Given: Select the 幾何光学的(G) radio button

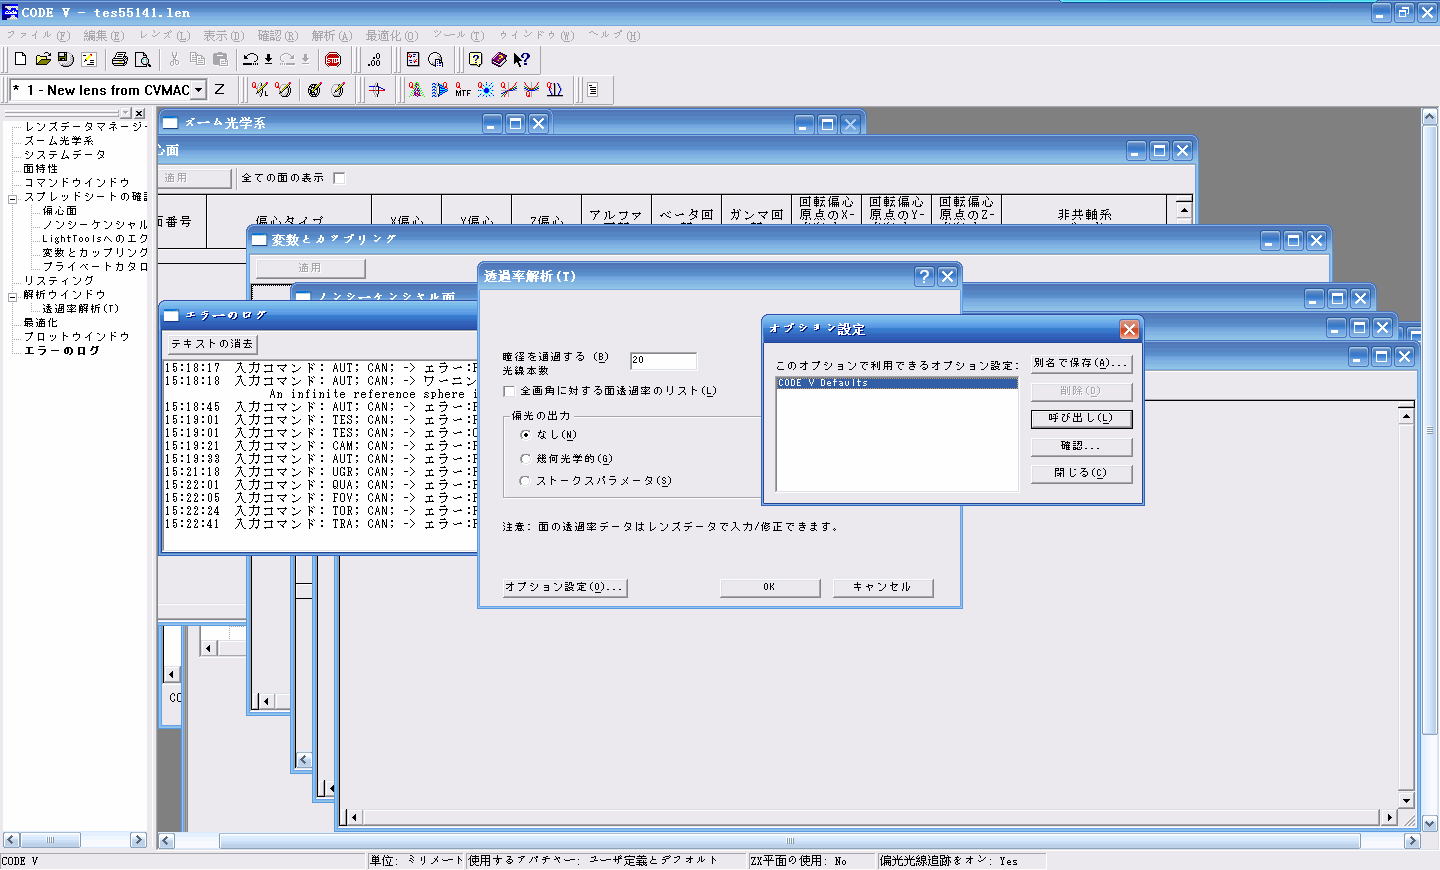Looking at the screenshot, I should [526, 459].
